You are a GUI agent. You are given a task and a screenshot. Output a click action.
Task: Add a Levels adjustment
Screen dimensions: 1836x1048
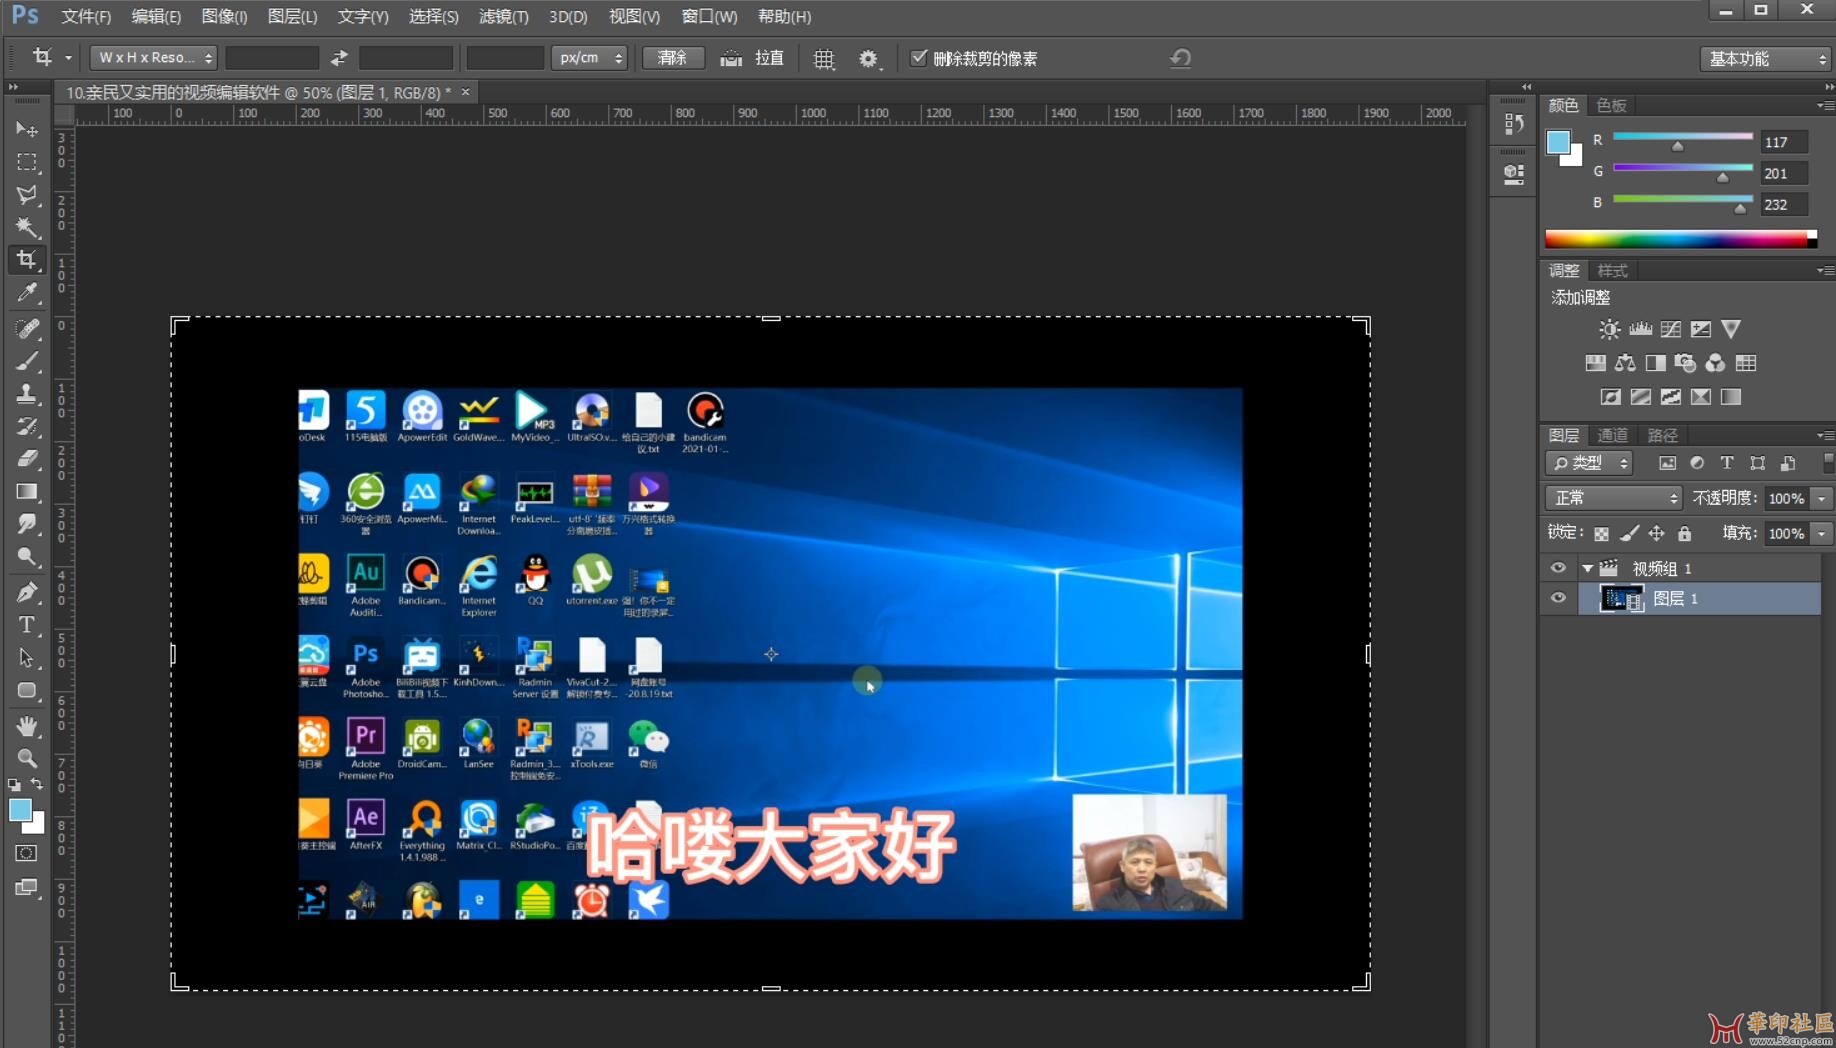pos(1640,329)
